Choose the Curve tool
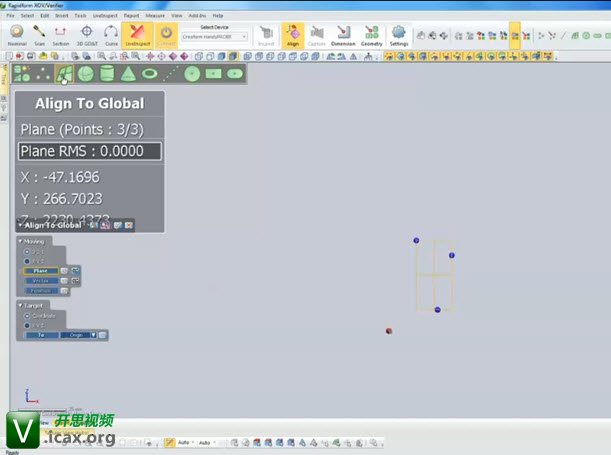Image resolution: width=611 pixels, height=455 pixels. [x=111, y=35]
